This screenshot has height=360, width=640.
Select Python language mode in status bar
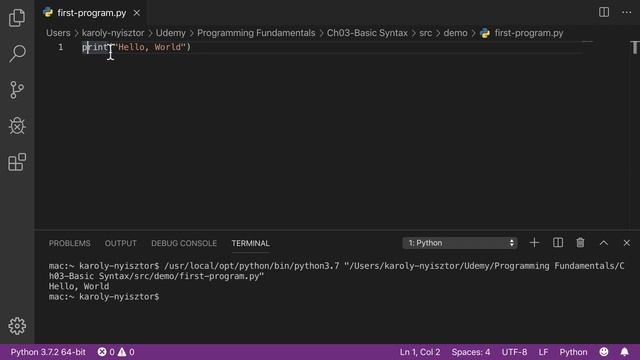573,352
